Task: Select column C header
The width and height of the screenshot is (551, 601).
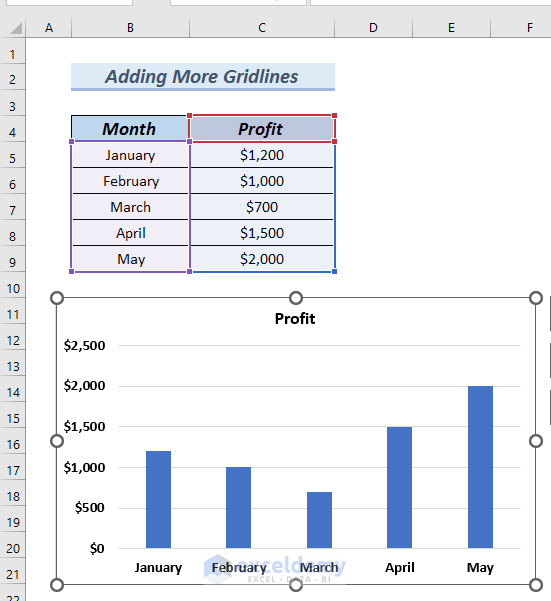Action: point(262,28)
